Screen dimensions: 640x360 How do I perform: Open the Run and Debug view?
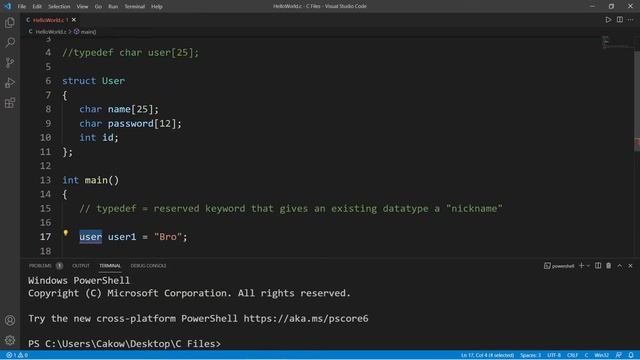[10, 82]
